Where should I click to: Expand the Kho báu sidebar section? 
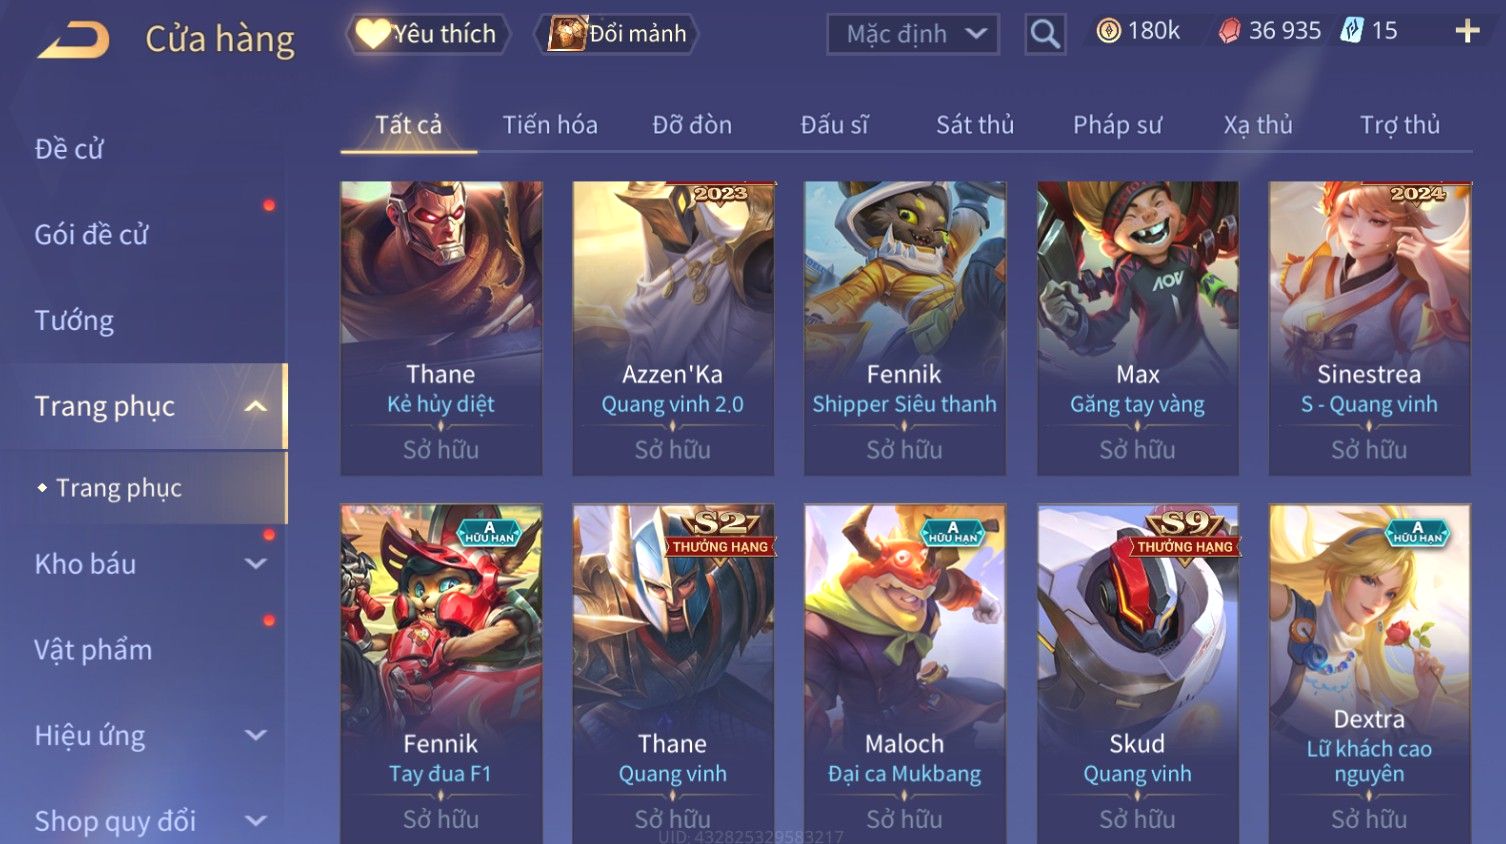tap(256, 564)
